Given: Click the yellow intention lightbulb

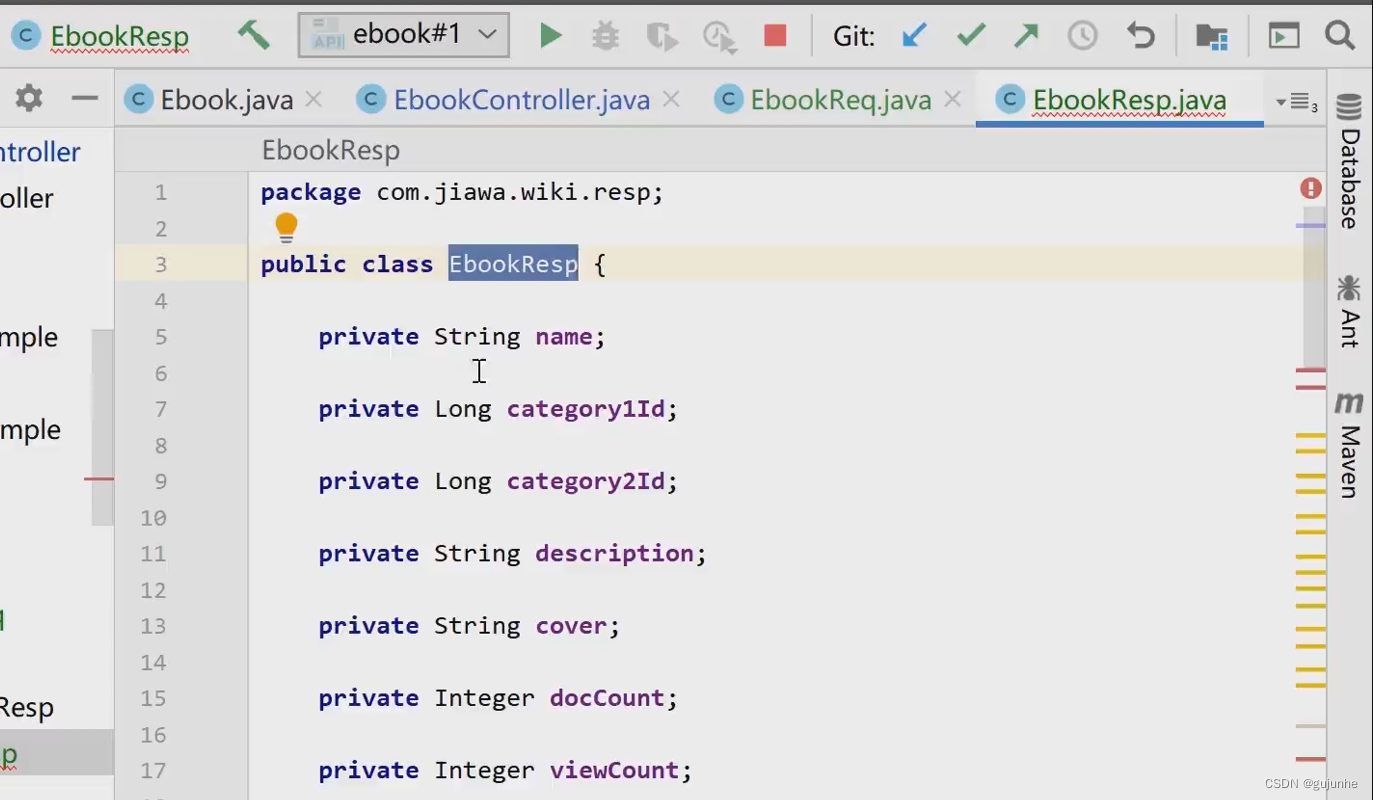Looking at the screenshot, I should (x=286, y=228).
